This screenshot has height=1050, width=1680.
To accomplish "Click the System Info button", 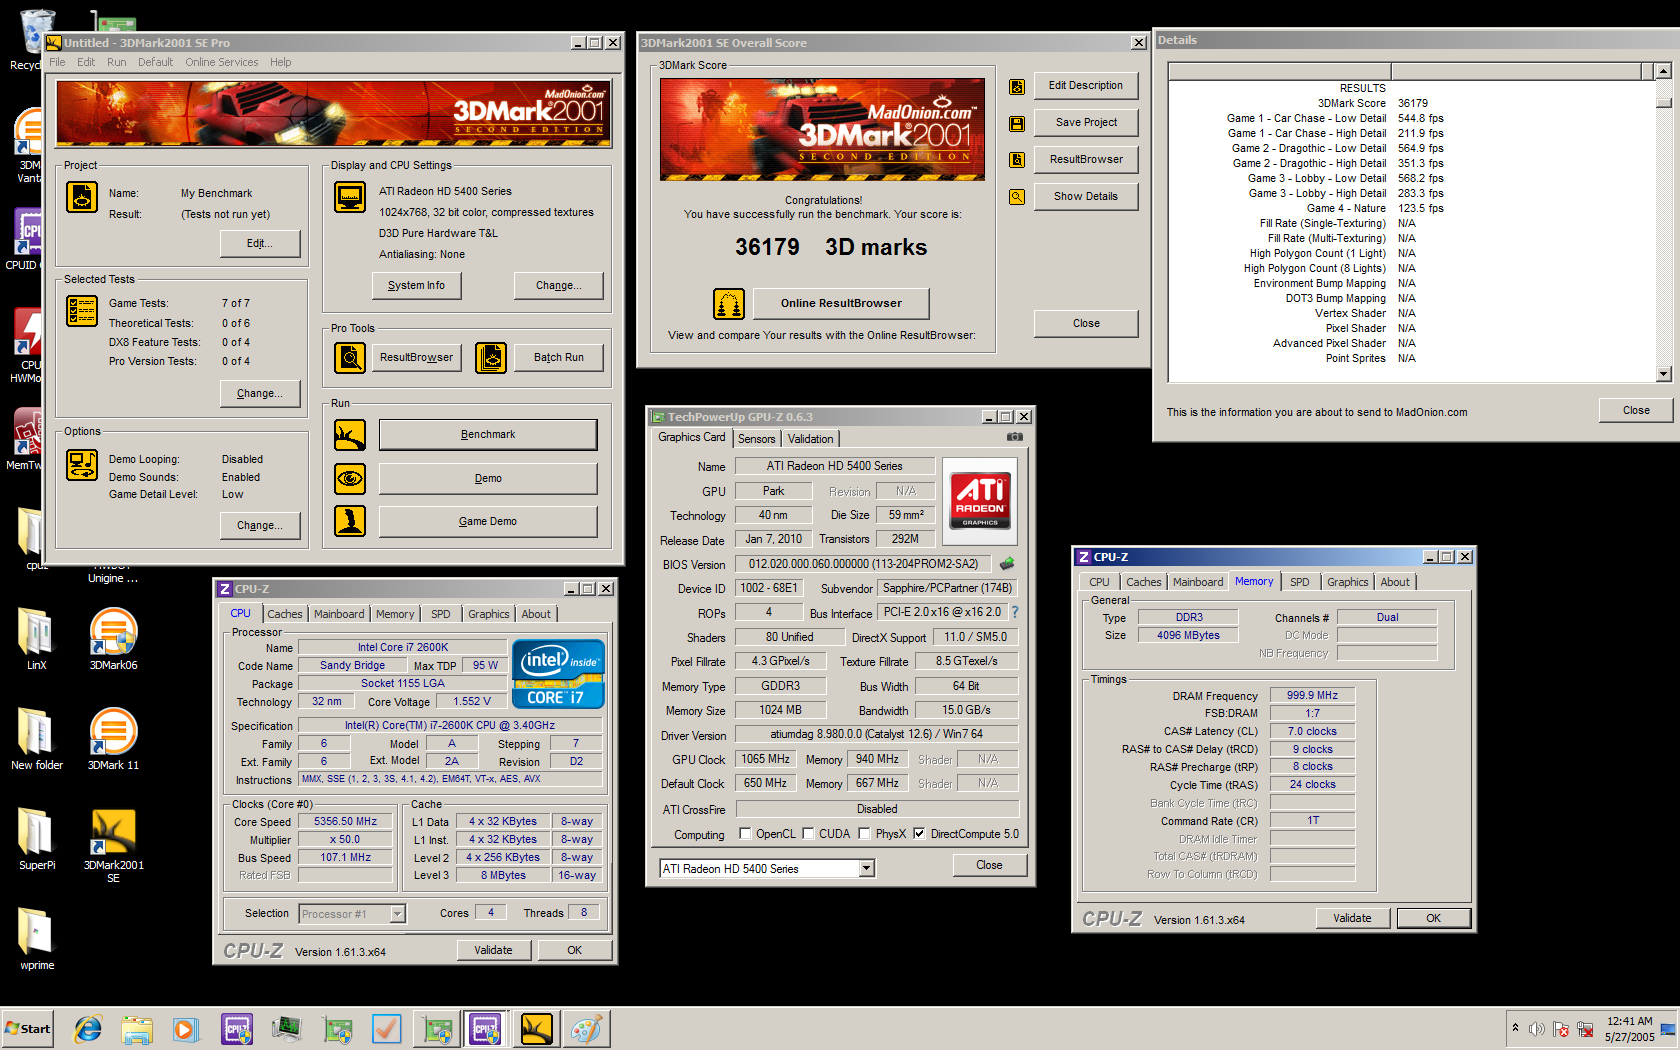I will coord(416,285).
